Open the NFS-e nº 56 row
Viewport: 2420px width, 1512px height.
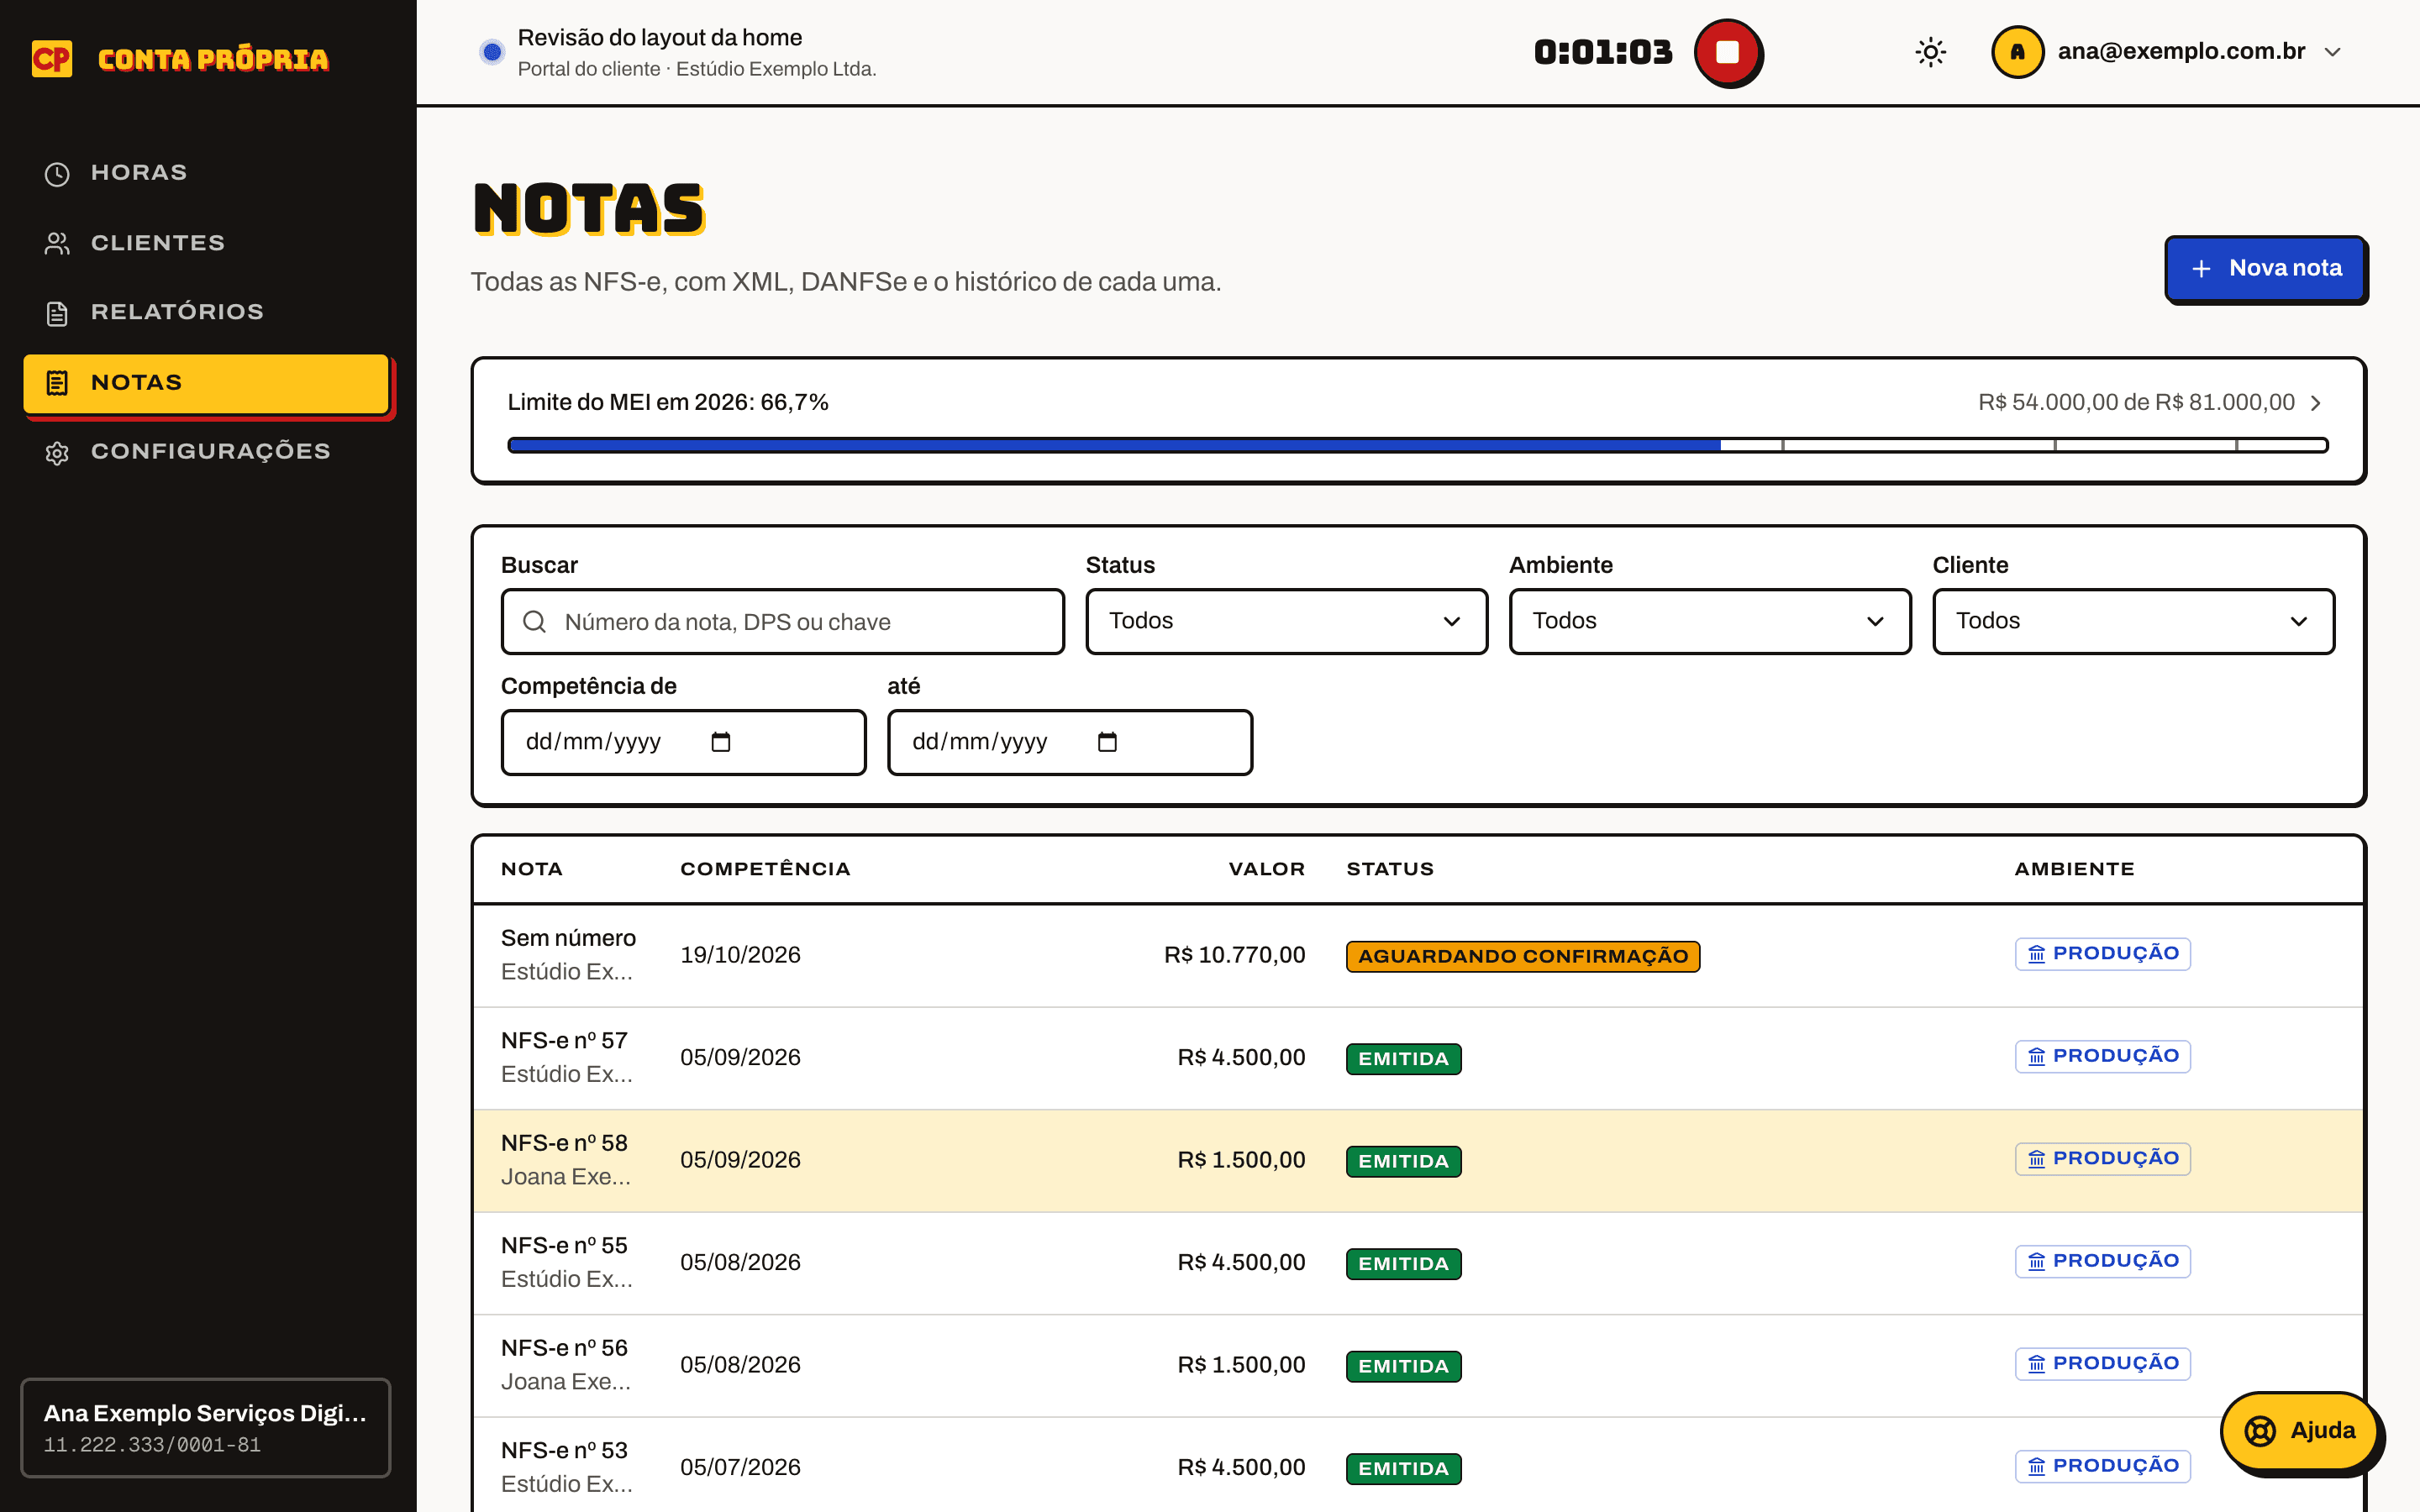pyautogui.click(x=1418, y=1365)
